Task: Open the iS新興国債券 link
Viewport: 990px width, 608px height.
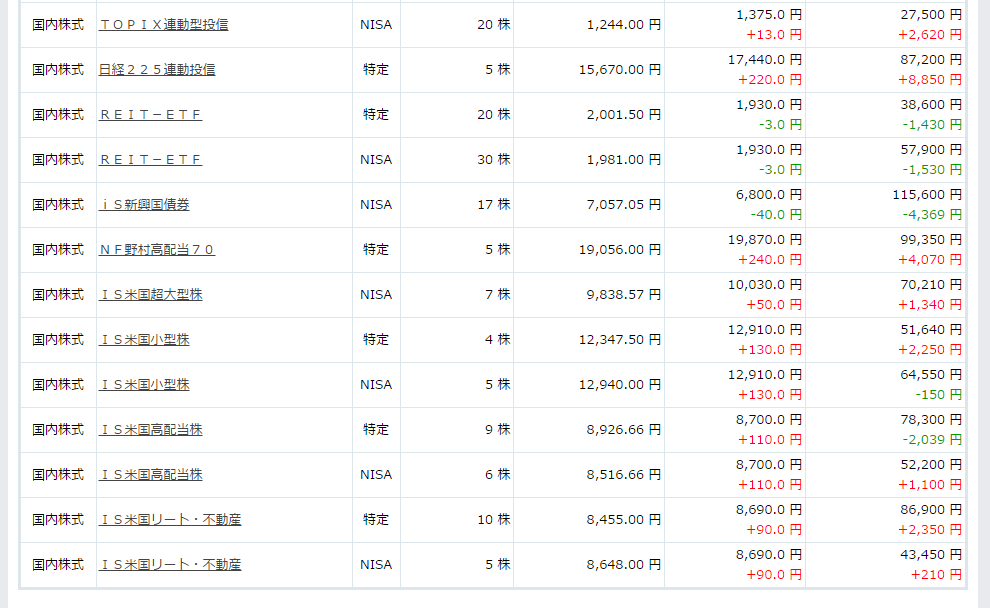Action: (144, 205)
